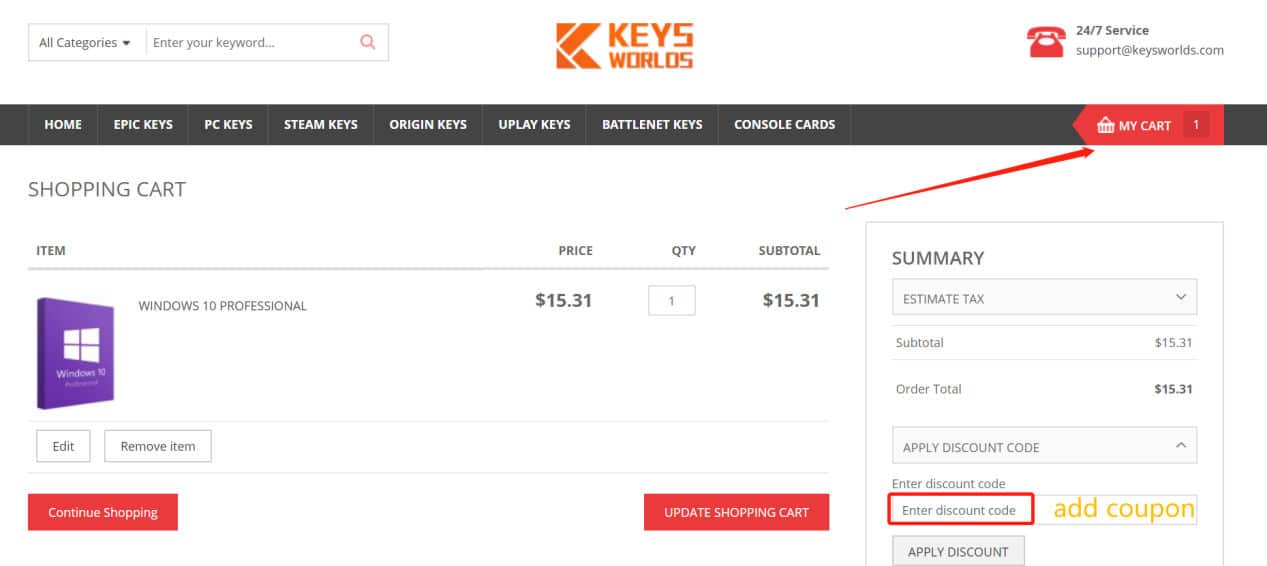Screen dimensions: 1267x566
Task: Open the Steam Keys menu item
Action: coord(320,125)
